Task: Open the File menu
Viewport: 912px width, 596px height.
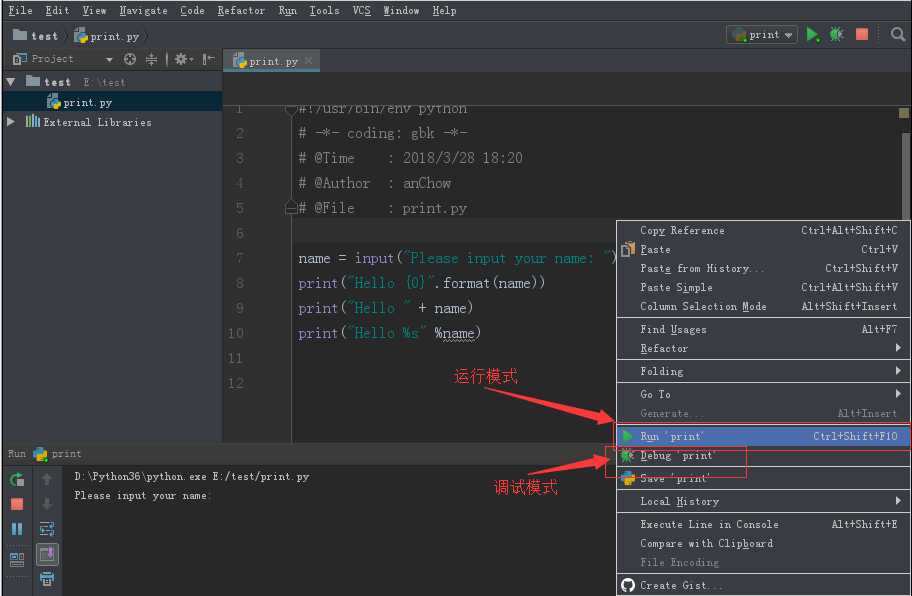Action: tap(20, 10)
